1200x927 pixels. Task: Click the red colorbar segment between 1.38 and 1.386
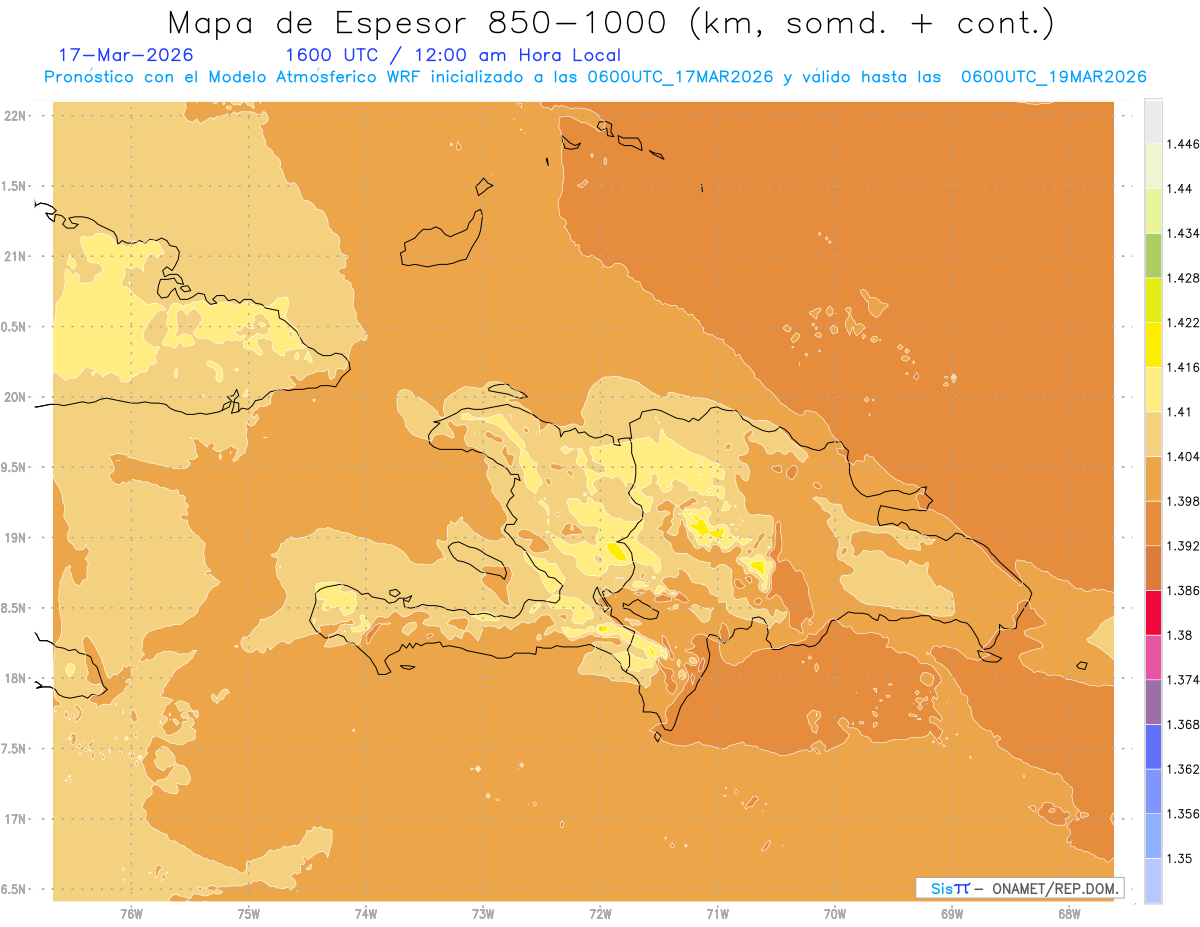(x=1153, y=612)
